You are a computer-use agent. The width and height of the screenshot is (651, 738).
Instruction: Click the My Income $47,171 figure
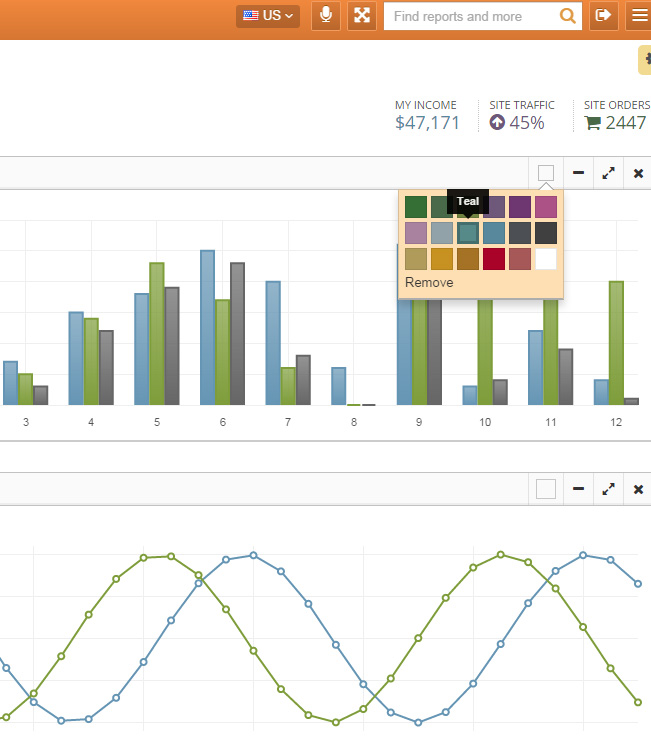[x=427, y=123]
